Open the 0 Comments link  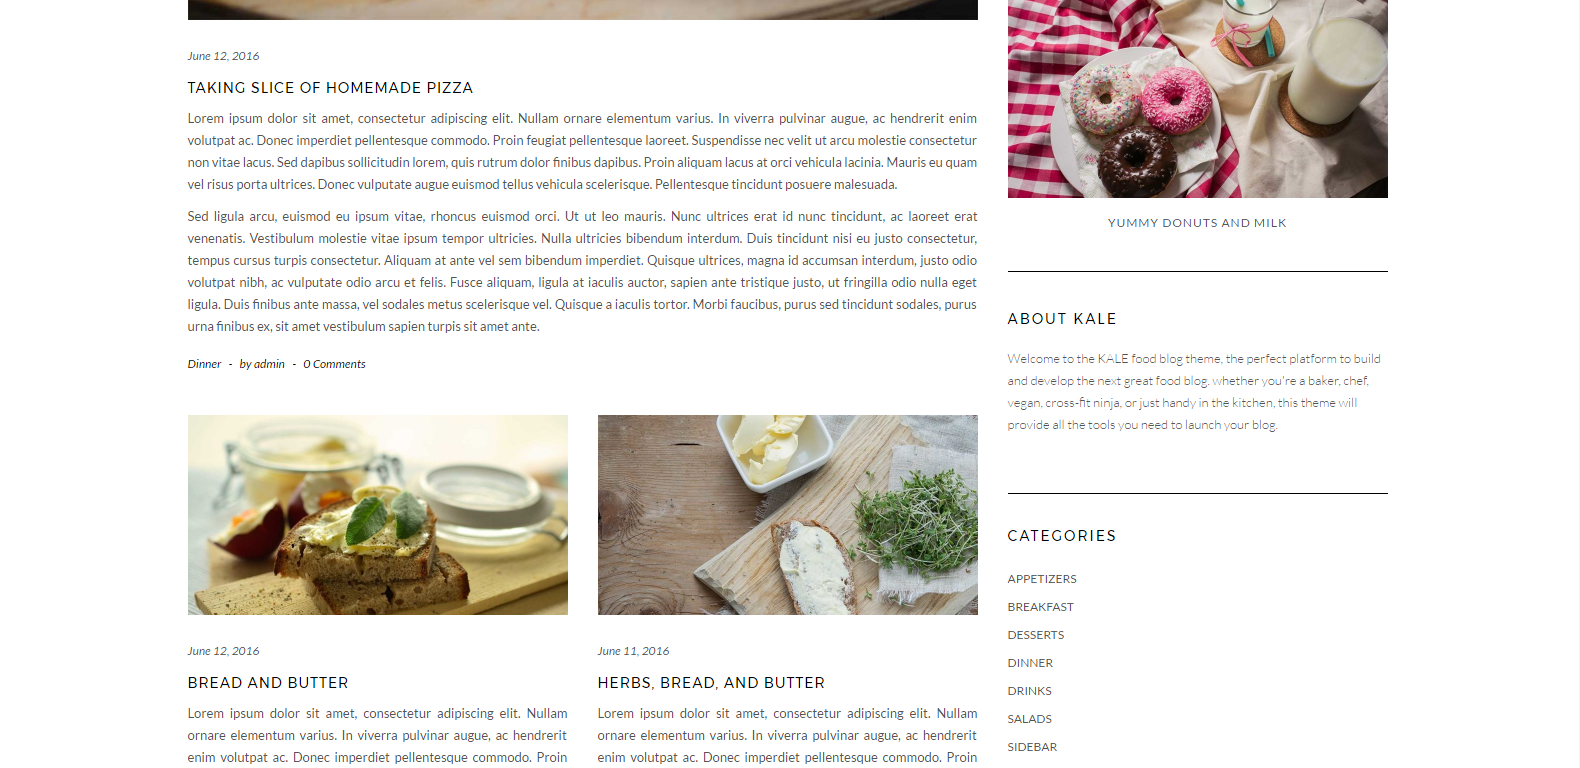point(334,364)
